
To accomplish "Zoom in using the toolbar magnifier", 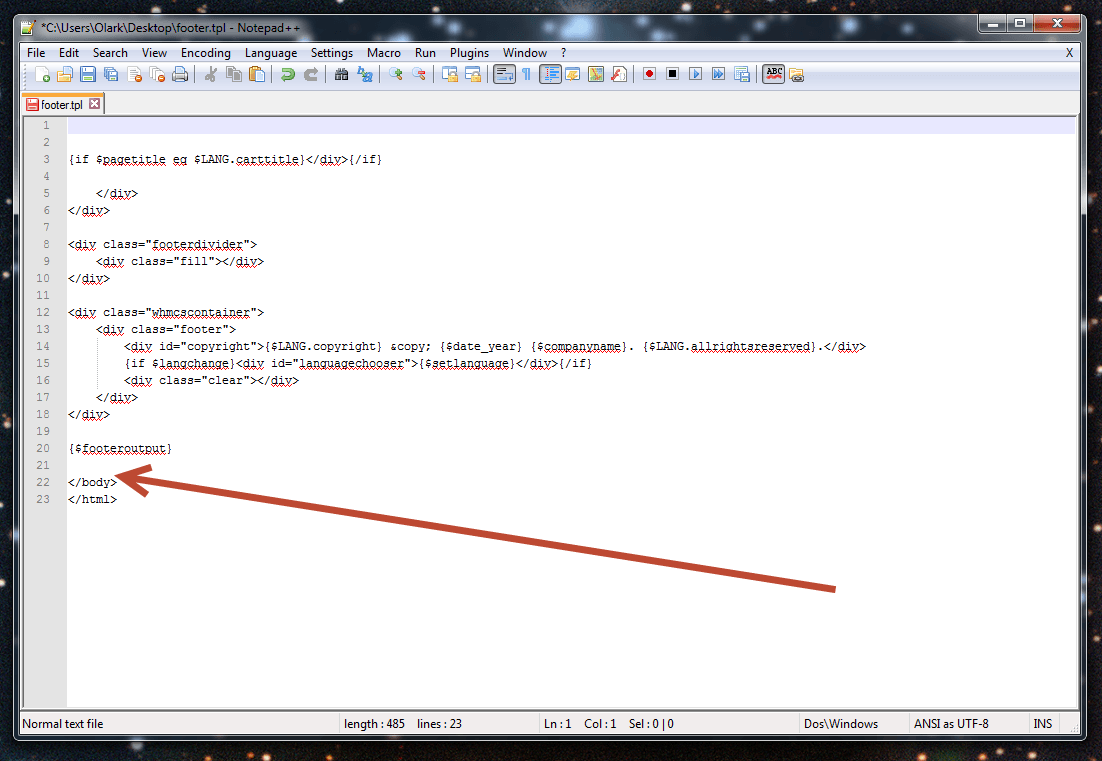I will click(394, 73).
